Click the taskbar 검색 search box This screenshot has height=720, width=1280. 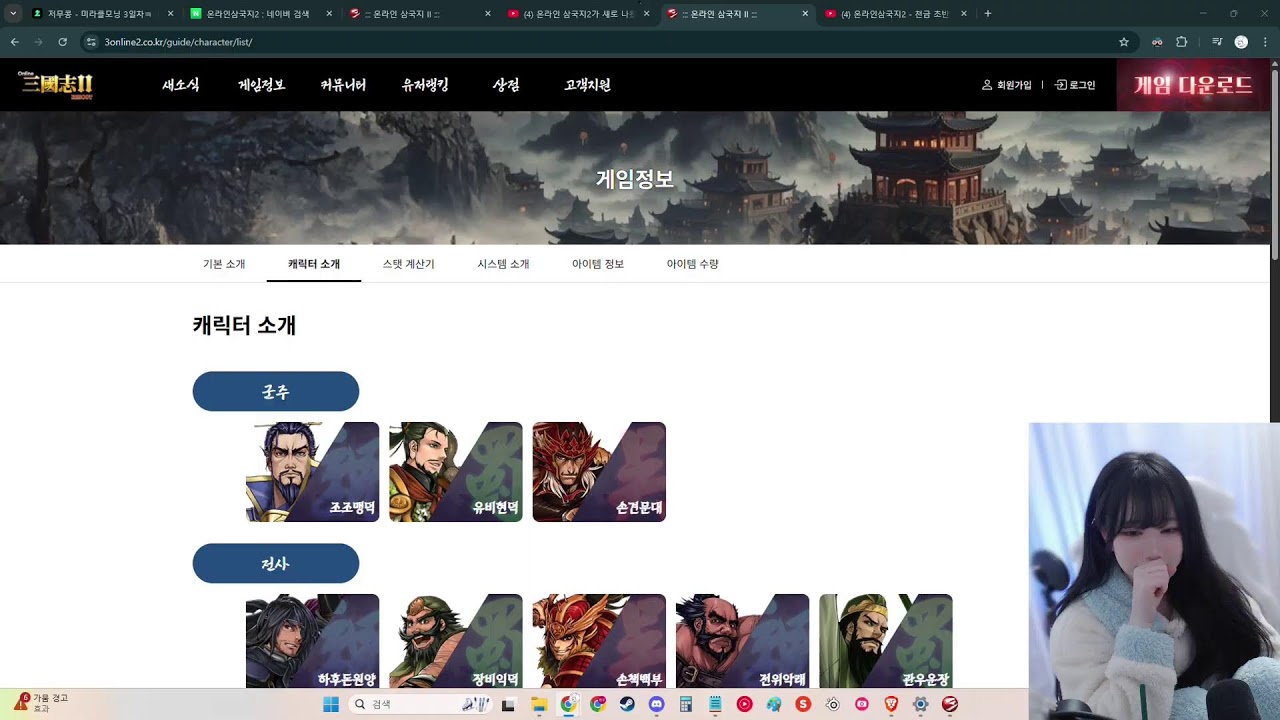422,704
